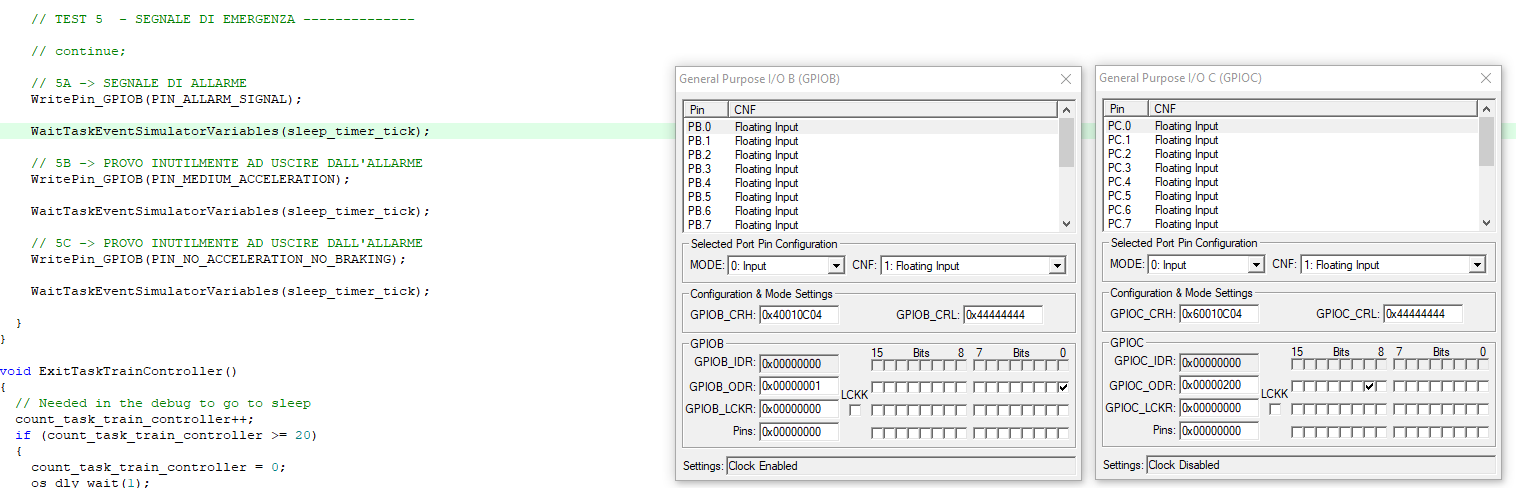Image resolution: width=1516 pixels, height=488 pixels.
Task: Click scroll-up arrow of GPIOC pin list
Action: coord(1486,110)
